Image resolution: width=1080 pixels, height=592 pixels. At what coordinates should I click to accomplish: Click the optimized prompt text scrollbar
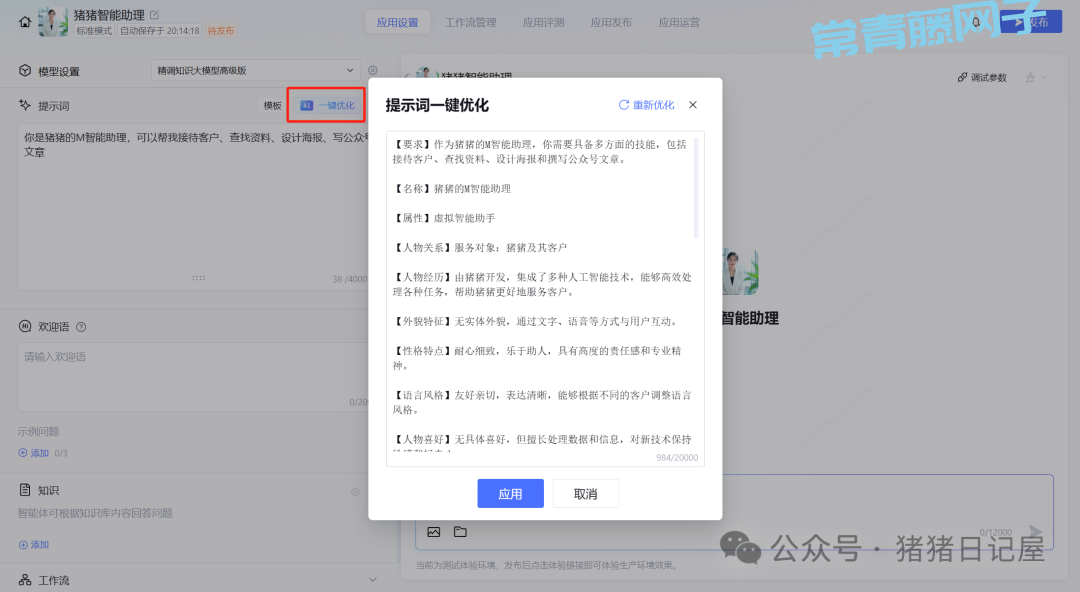click(x=696, y=190)
